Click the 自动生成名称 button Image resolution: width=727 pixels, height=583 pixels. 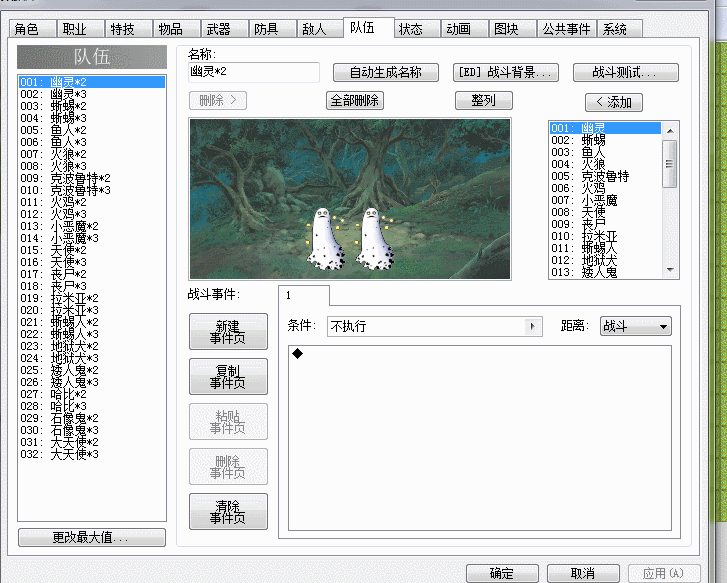point(386,72)
